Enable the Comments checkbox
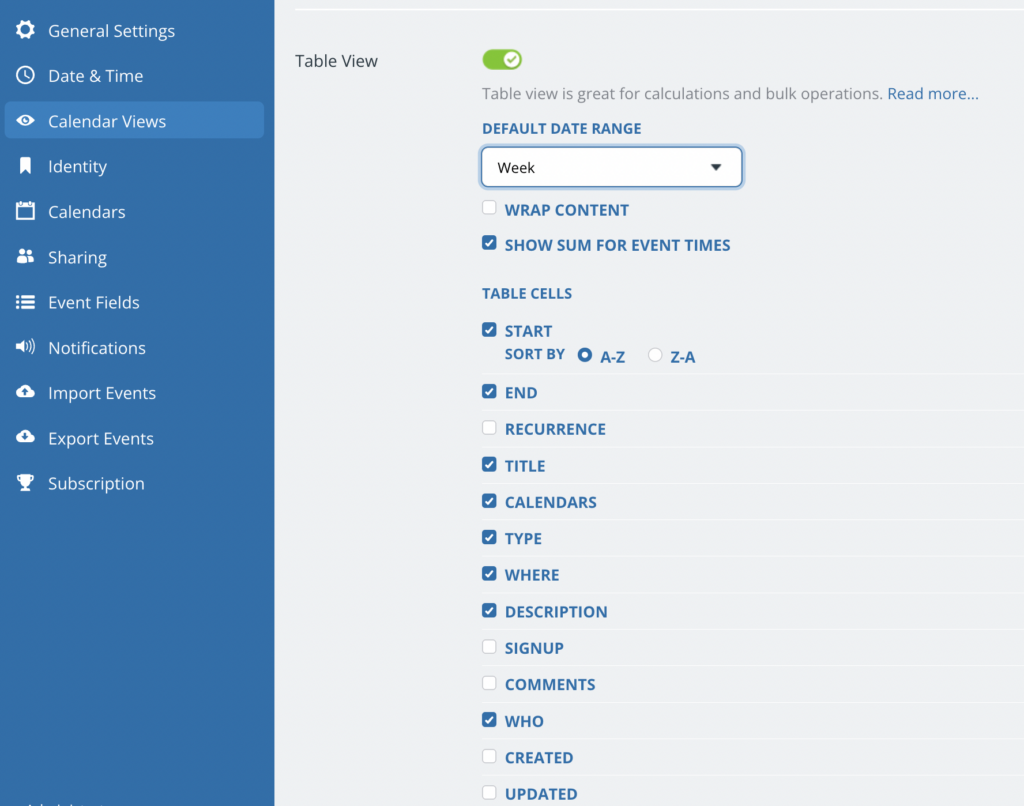 pos(489,683)
